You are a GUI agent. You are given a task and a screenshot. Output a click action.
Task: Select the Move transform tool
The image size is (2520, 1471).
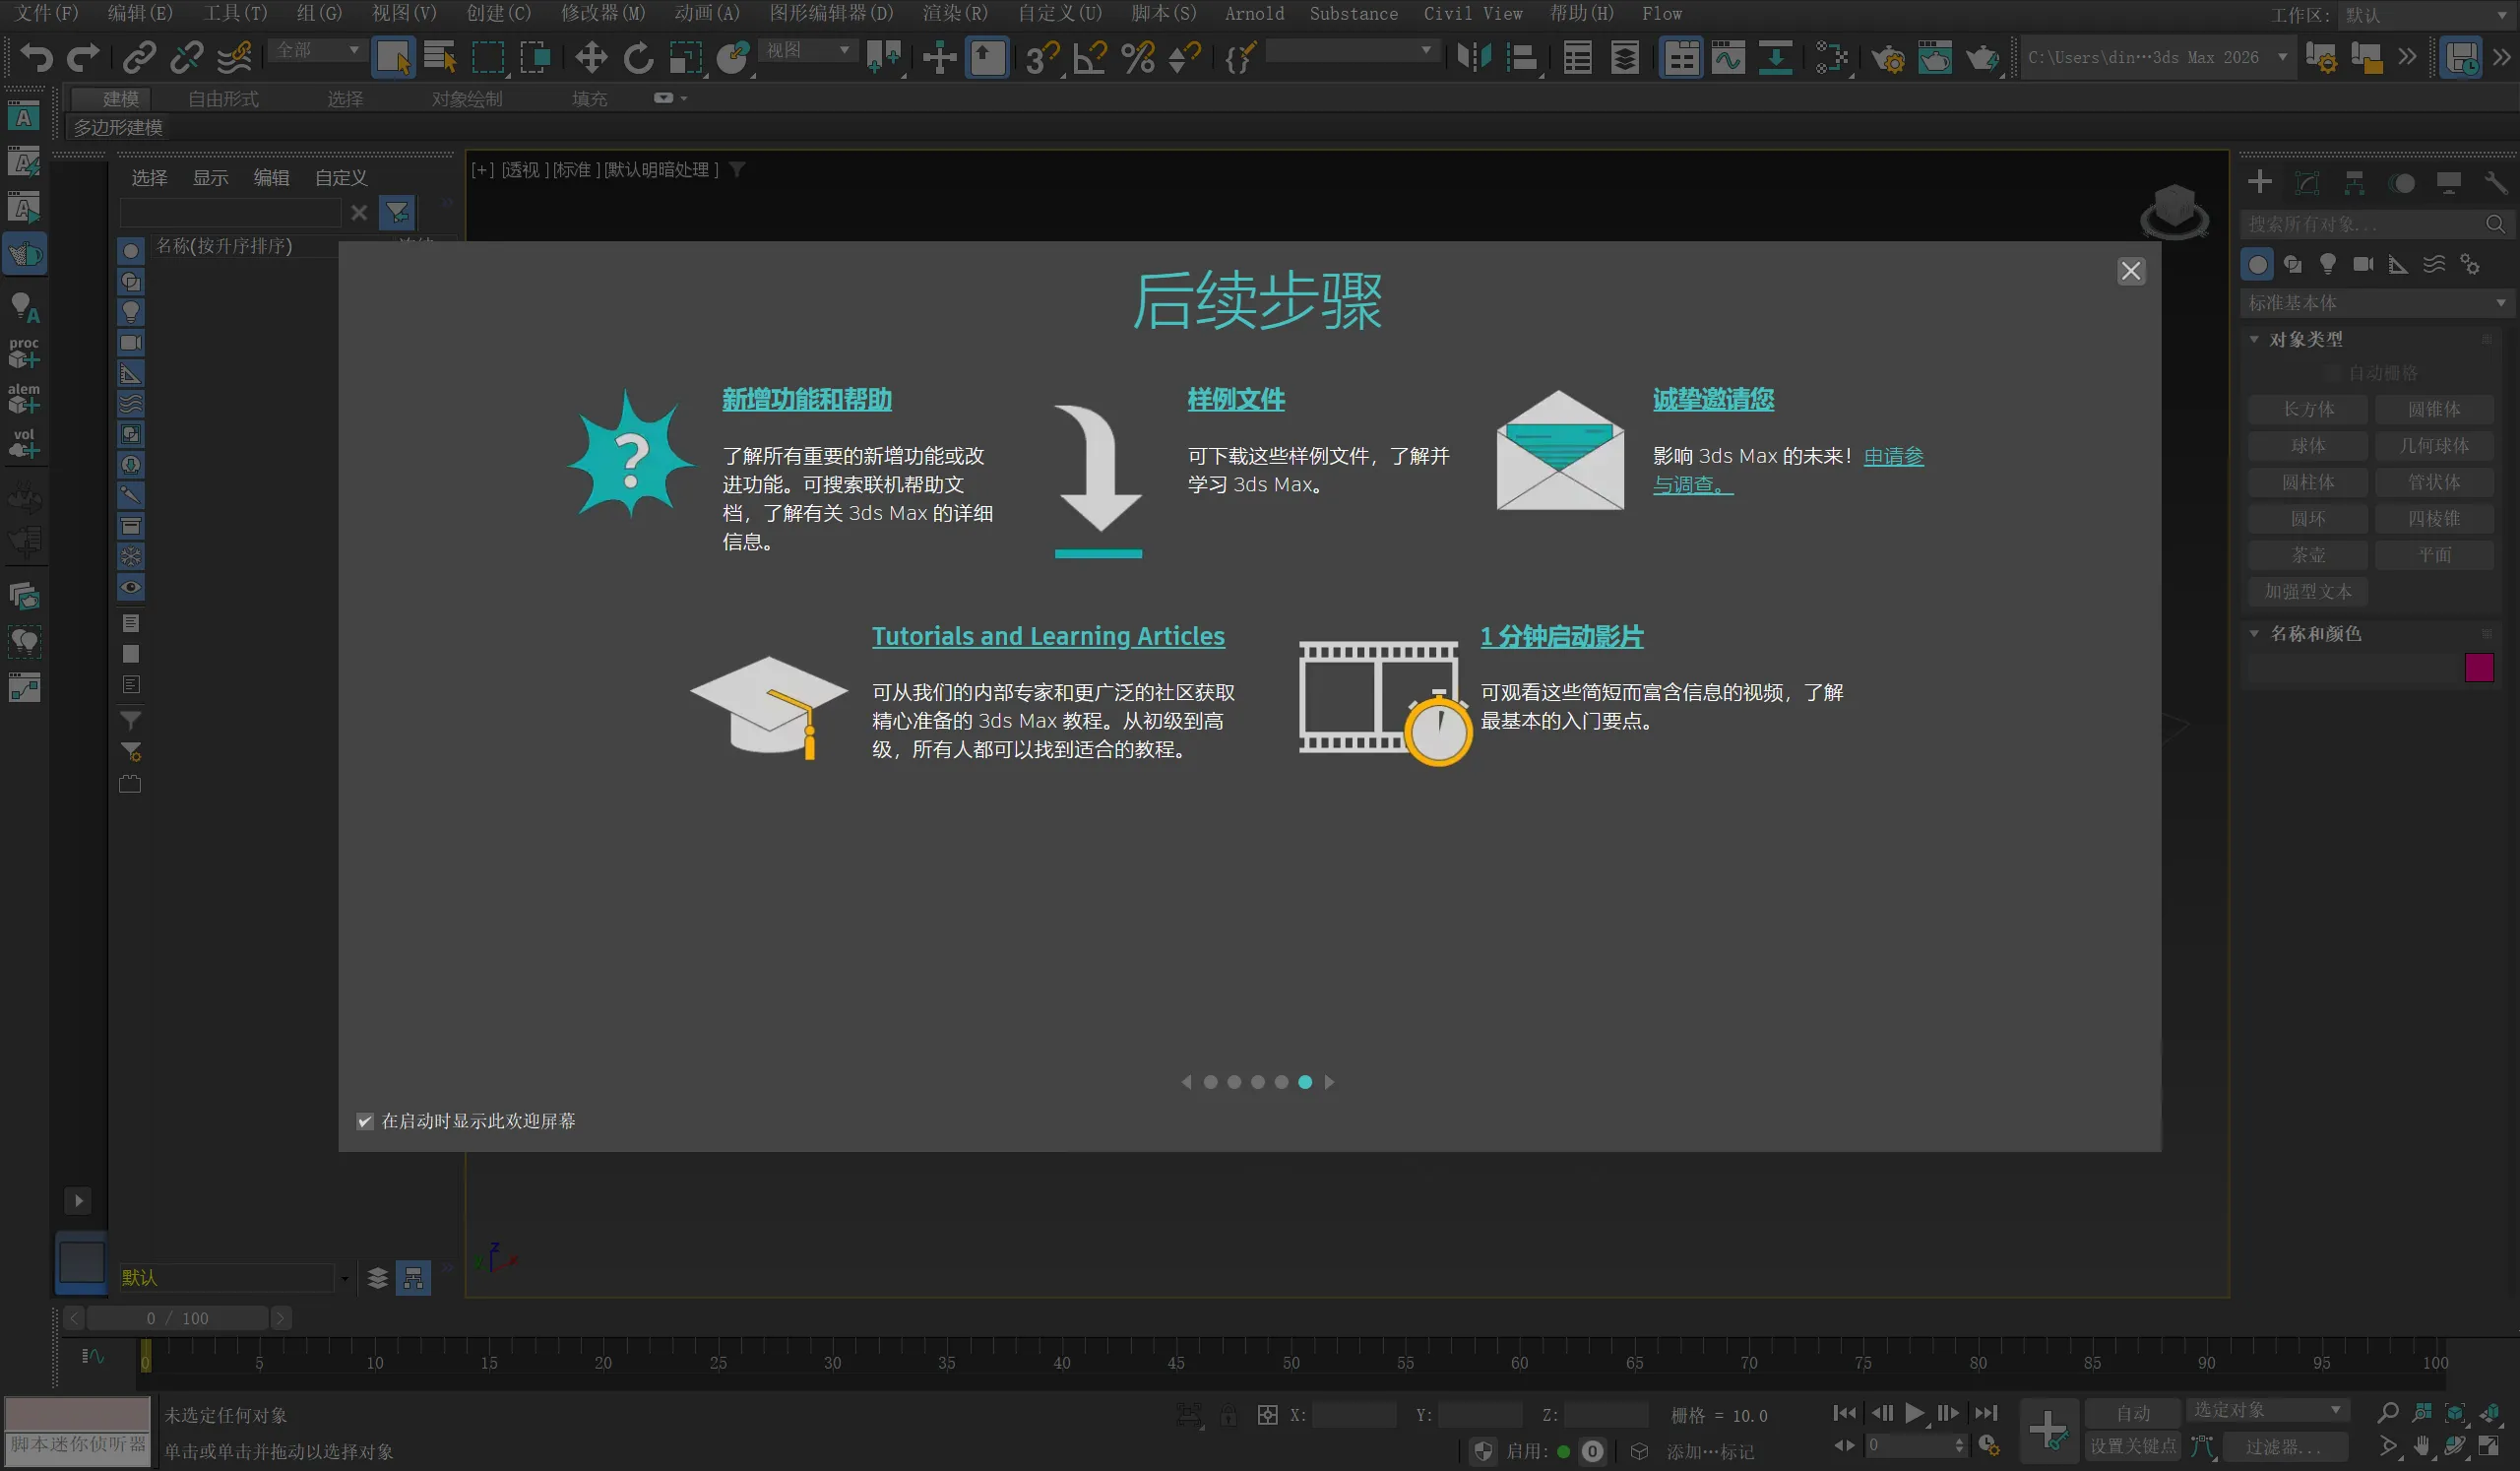point(590,57)
